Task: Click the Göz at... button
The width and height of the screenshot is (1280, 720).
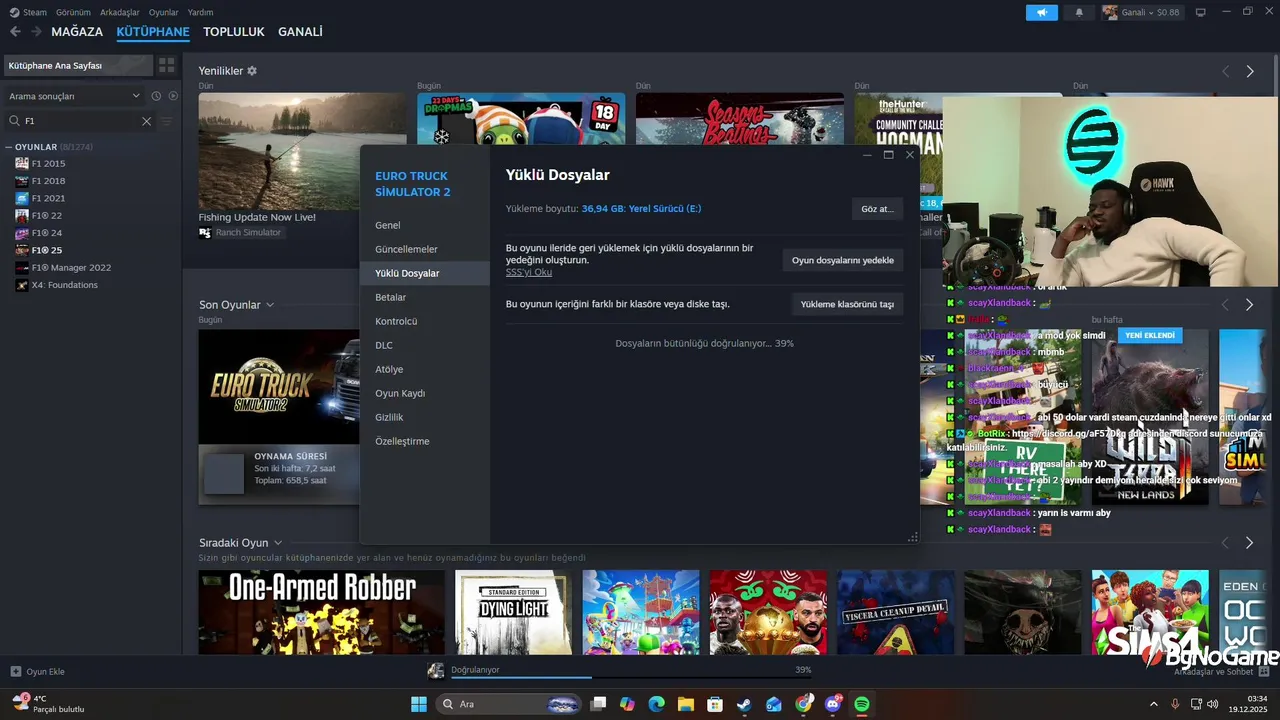Action: [877, 209]
